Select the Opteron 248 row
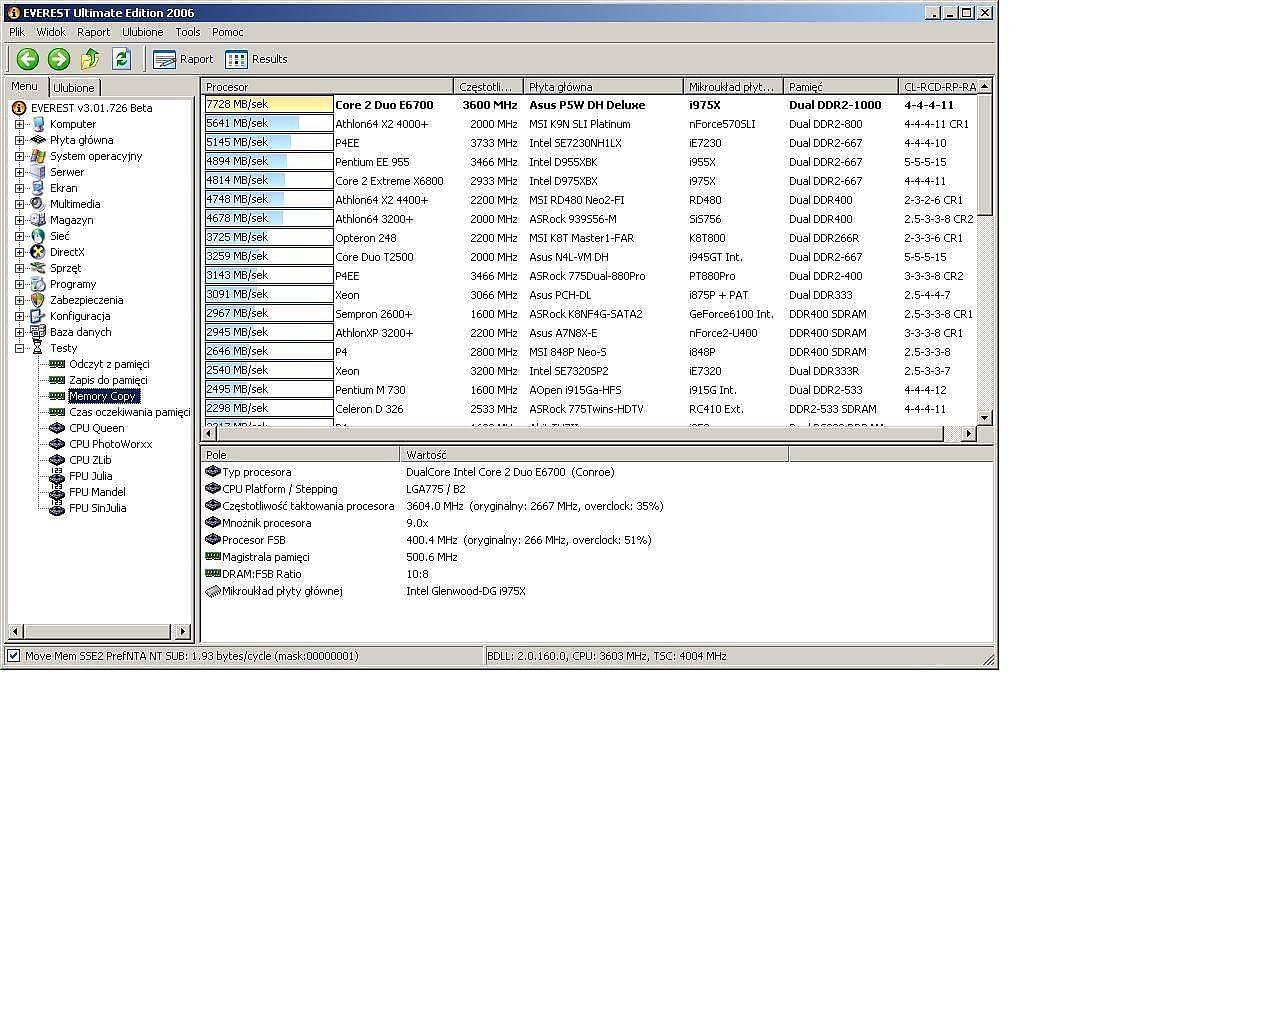This screenshot has height=1024, width=1280. [x=590, y=238]
